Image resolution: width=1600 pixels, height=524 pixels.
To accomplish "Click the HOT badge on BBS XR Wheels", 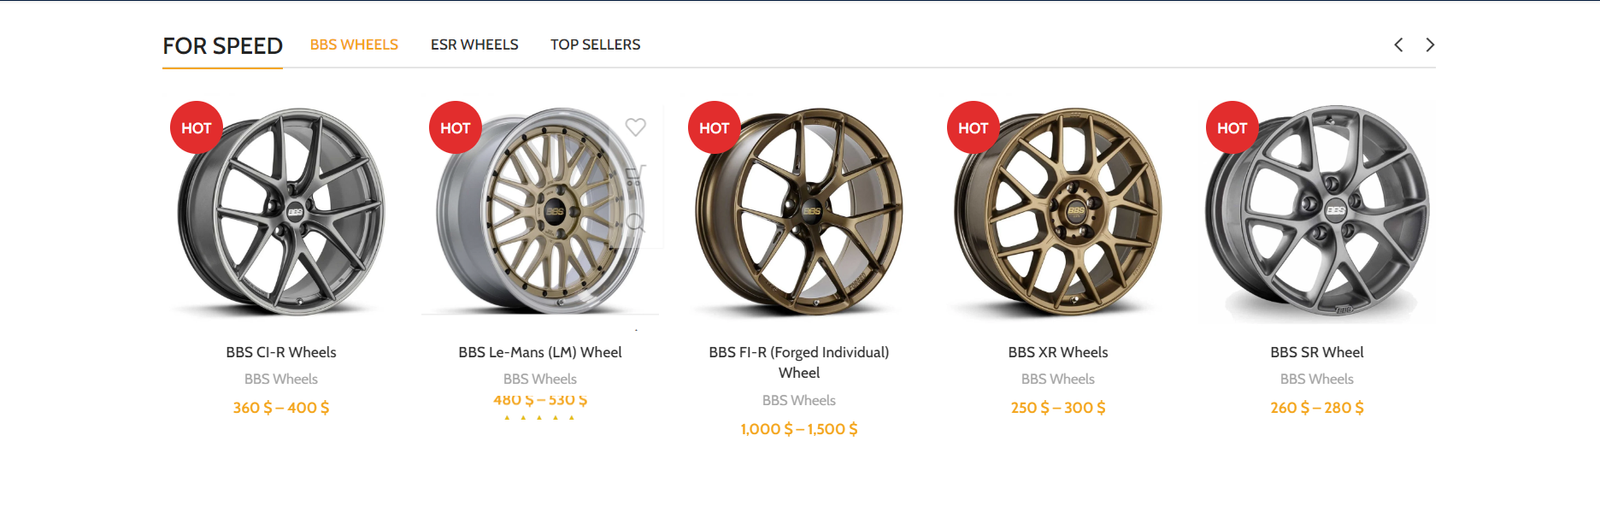I will (973, 128).
